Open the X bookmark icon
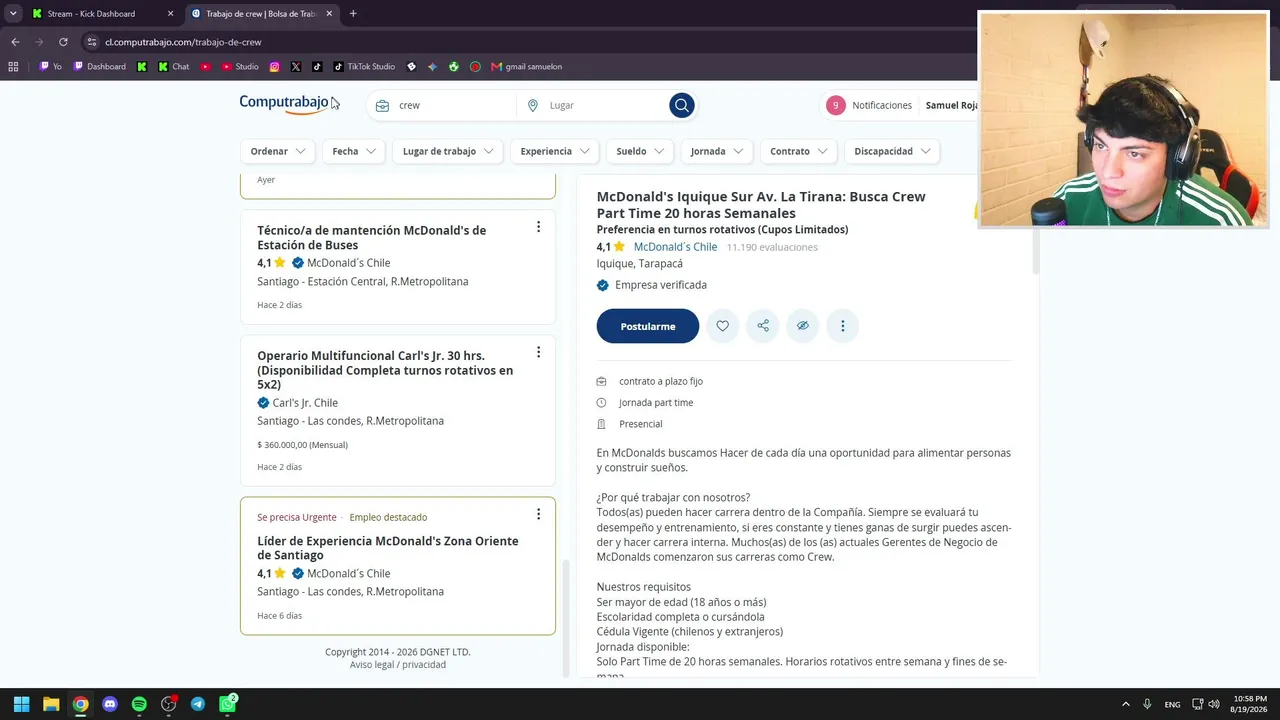 [296, 67]
